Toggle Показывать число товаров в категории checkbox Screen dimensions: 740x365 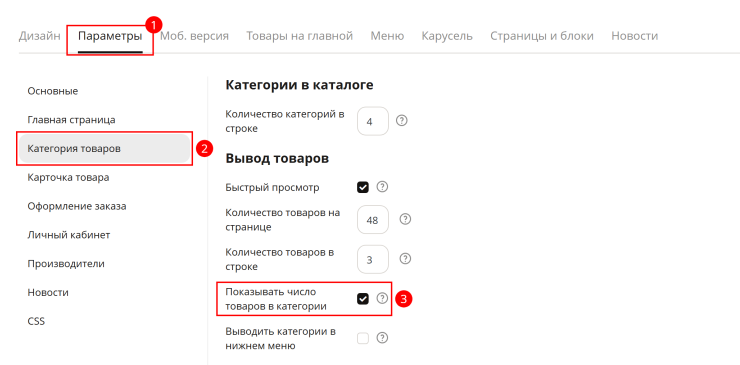click(363, 299)
